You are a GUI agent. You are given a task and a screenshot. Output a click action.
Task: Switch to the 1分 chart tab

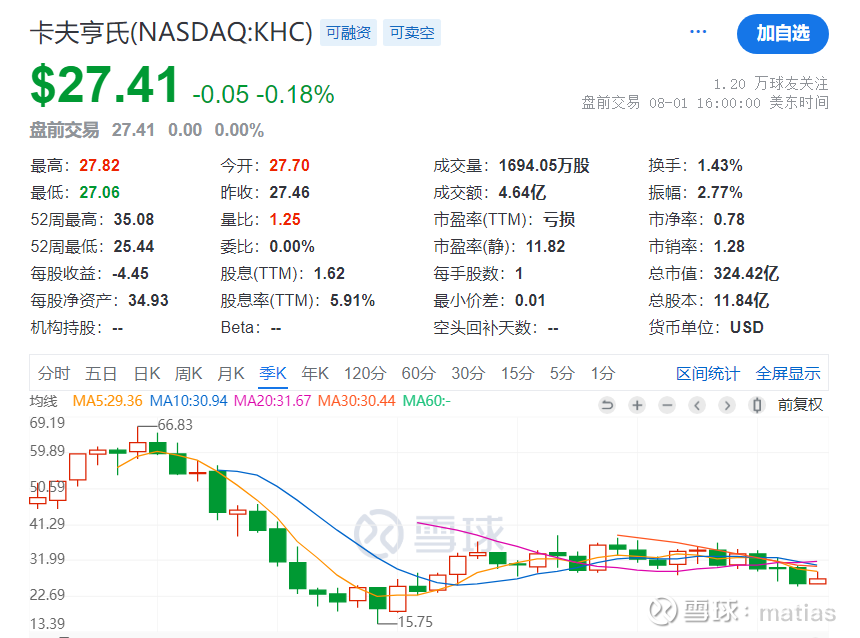point(602,374)
